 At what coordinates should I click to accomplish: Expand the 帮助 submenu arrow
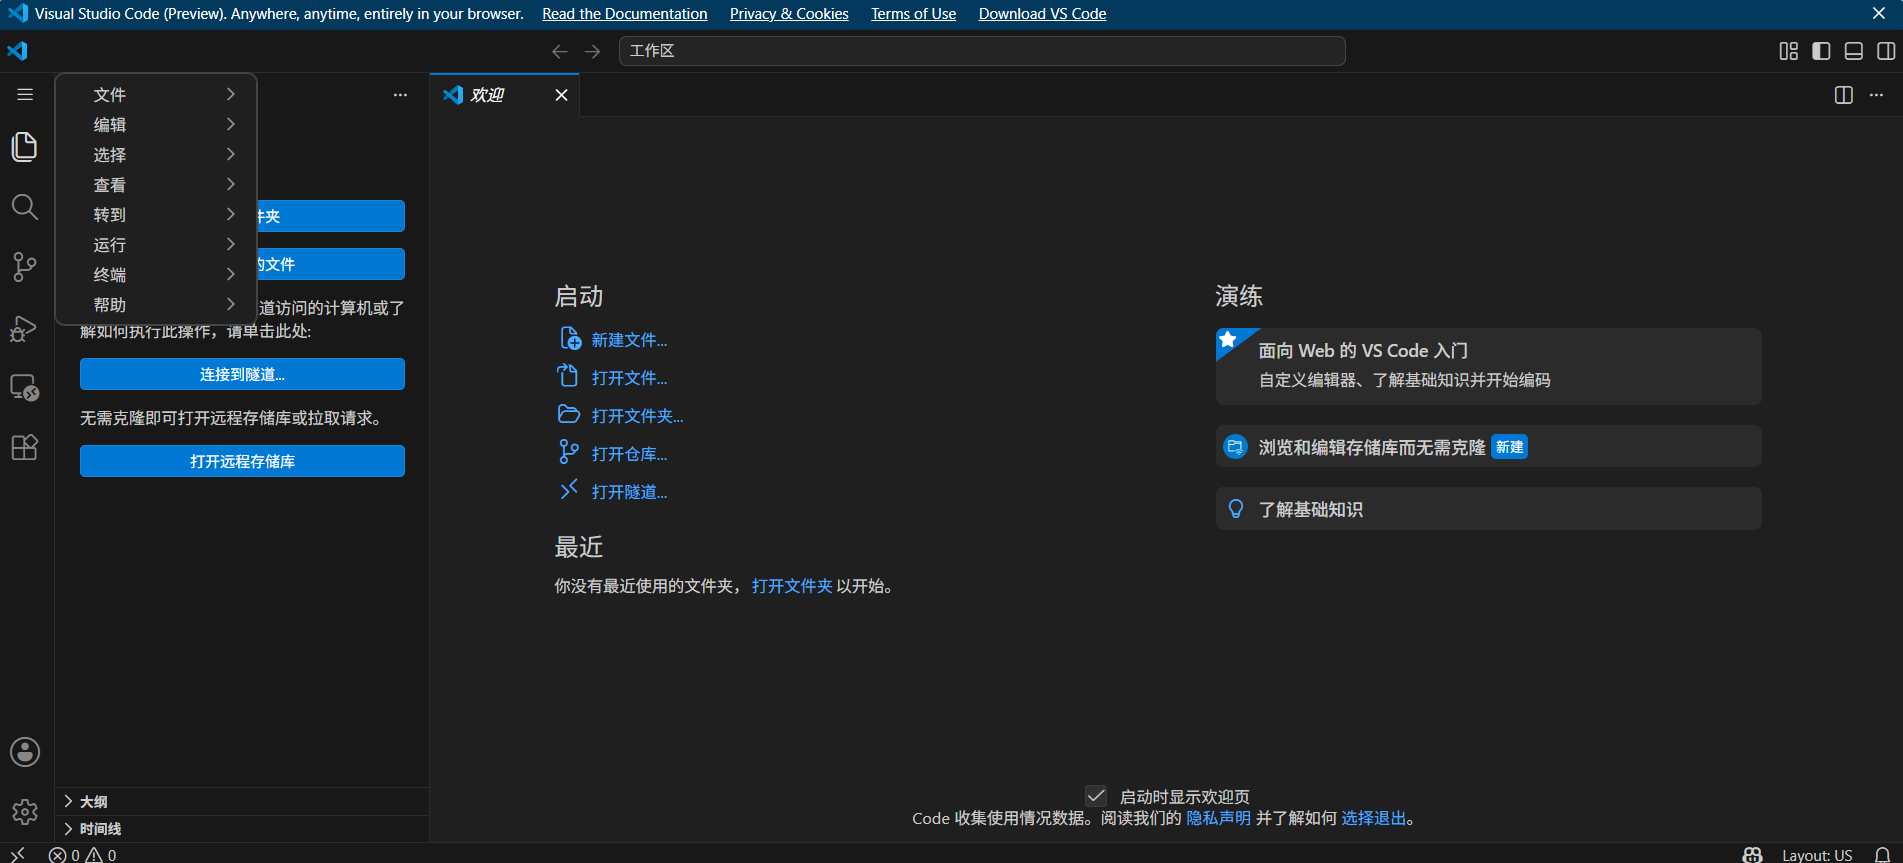231,304
